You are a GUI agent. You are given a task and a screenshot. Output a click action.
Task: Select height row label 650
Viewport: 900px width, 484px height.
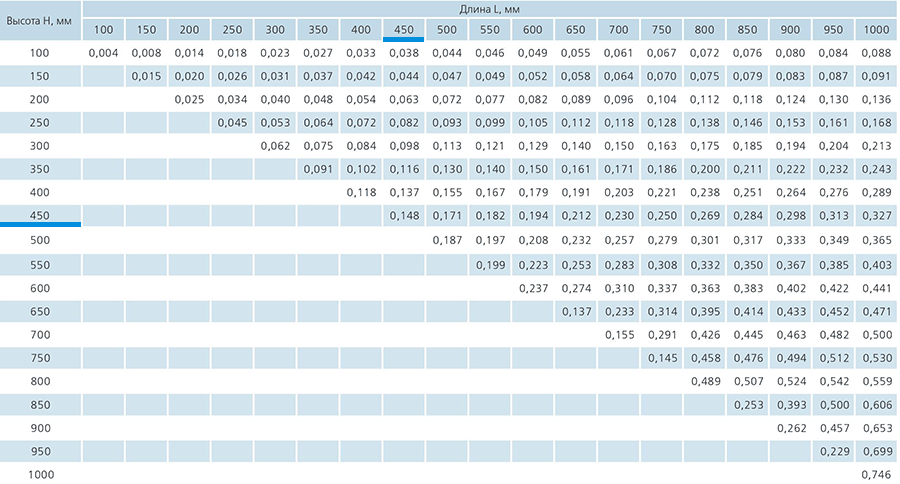click(40, 312)
